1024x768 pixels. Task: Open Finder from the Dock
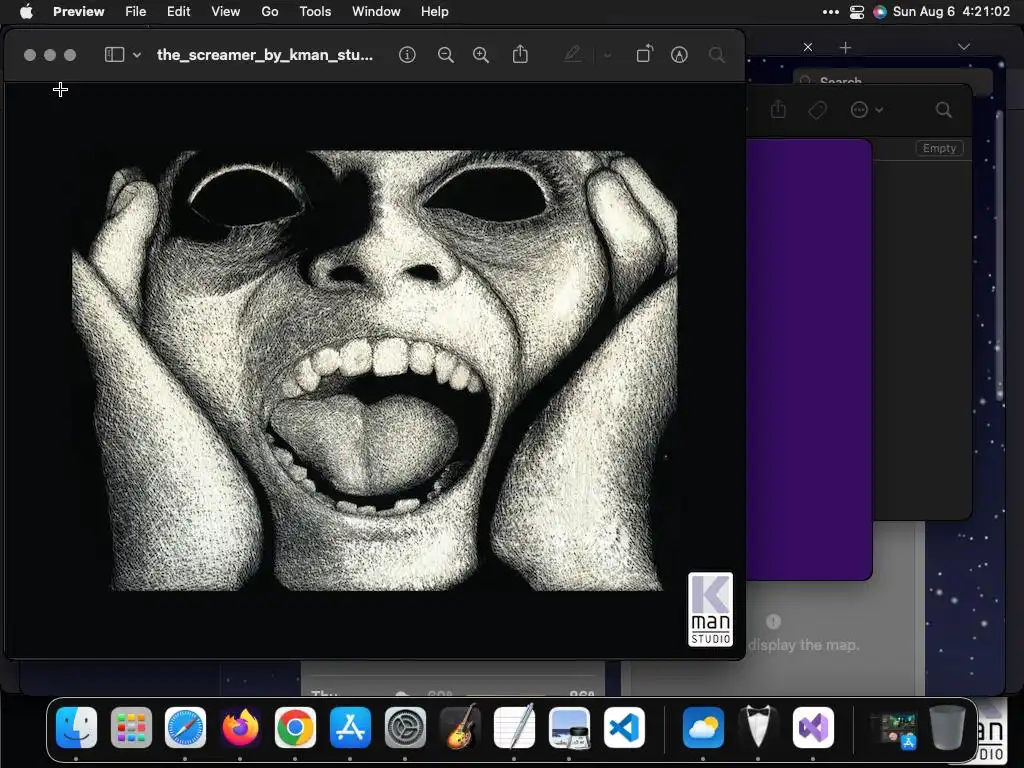(x=76, y=727)
